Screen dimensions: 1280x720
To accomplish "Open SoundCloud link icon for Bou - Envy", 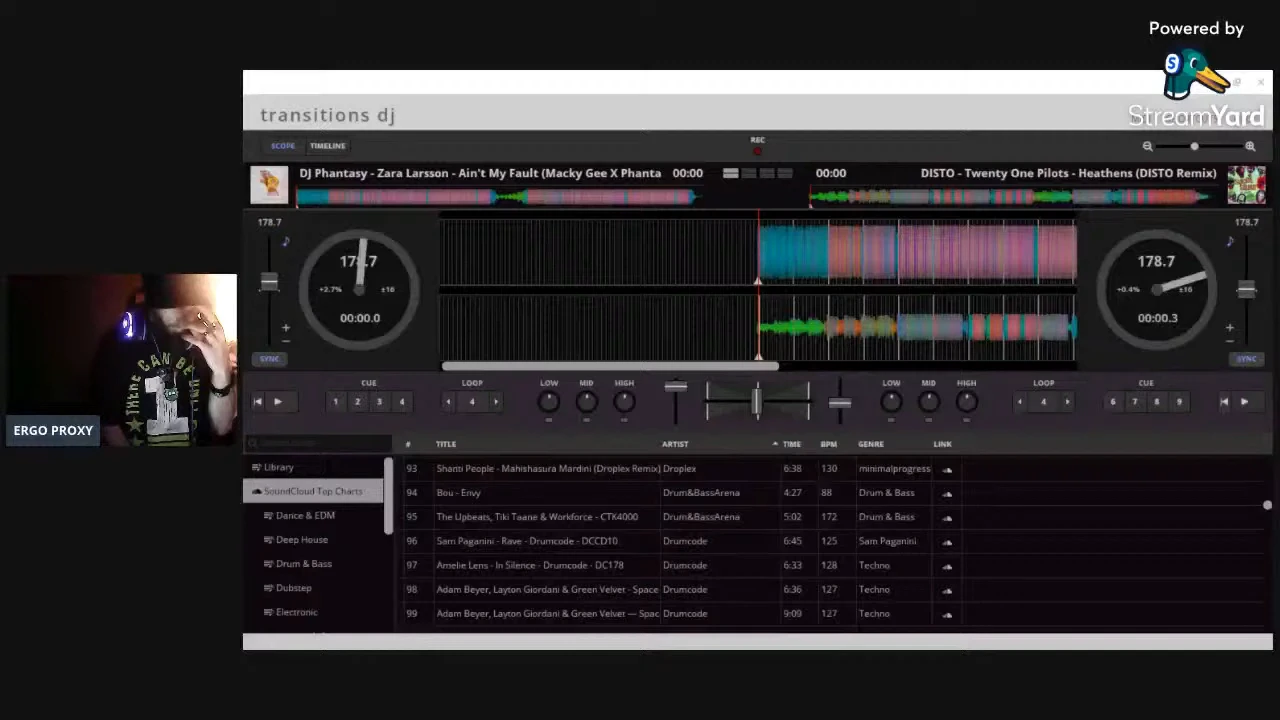I will pyautogui.click(x=947, y=493).
